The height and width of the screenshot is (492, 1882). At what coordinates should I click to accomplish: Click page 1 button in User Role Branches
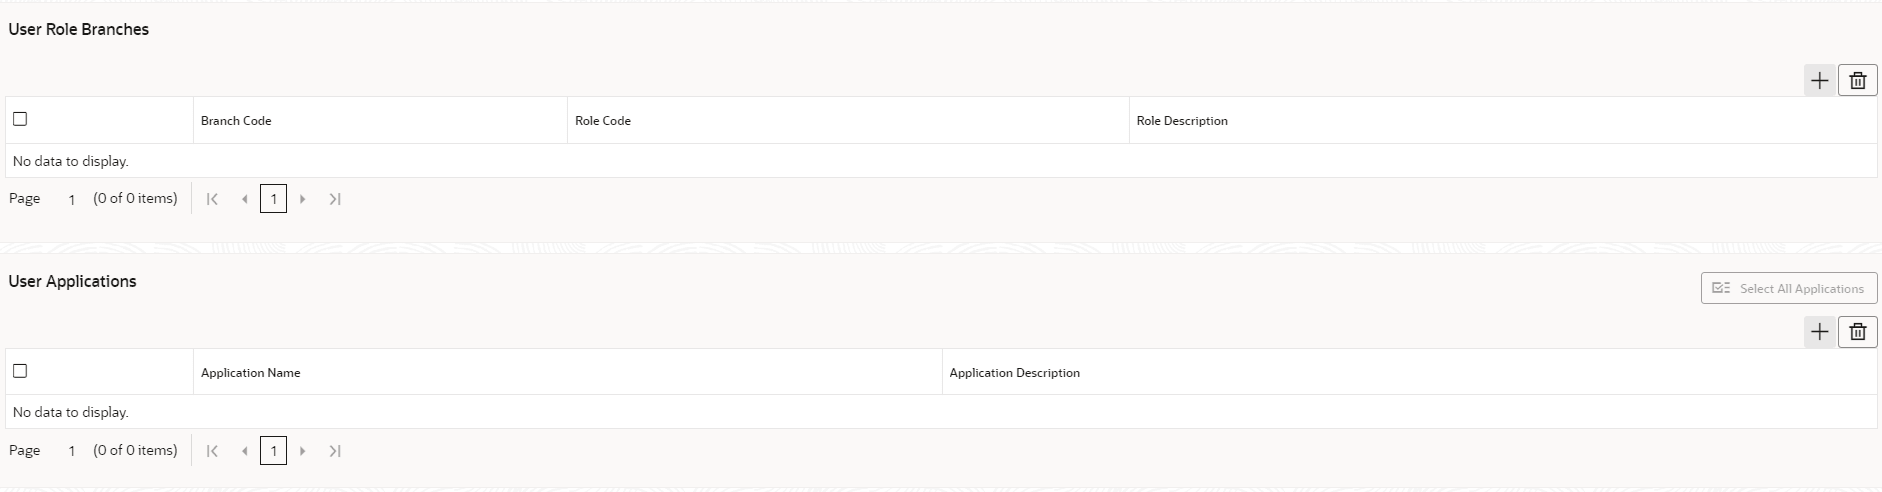click(x=273, y=199)
